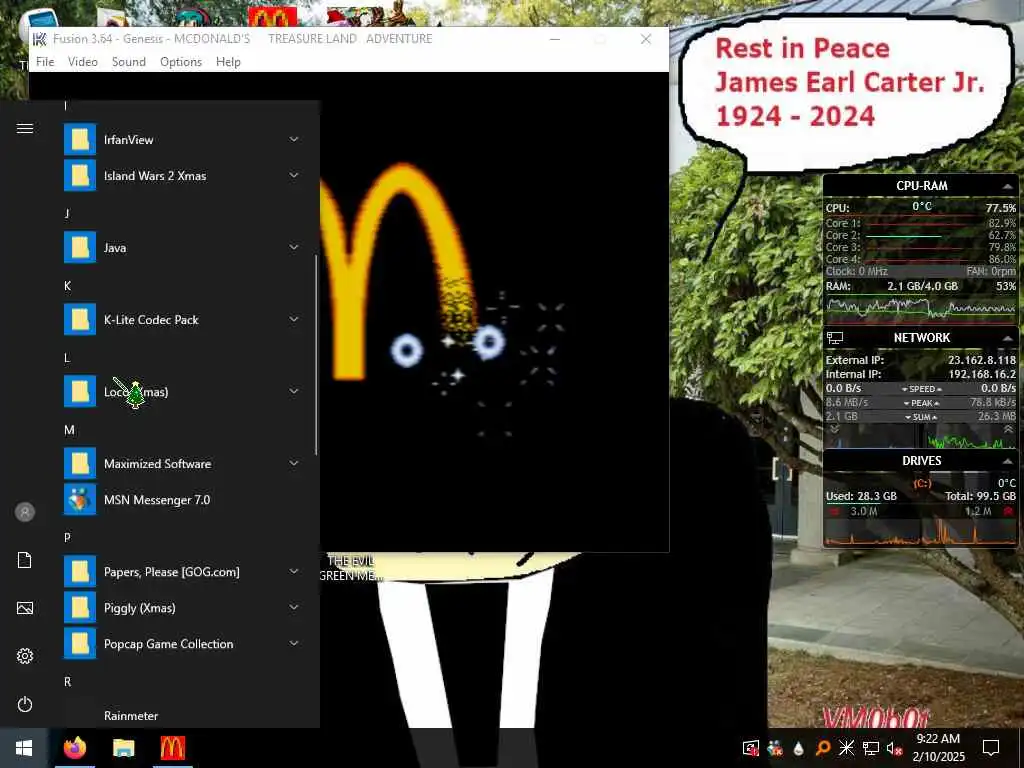Open the Action Center notifications icon

coord(991,748)
